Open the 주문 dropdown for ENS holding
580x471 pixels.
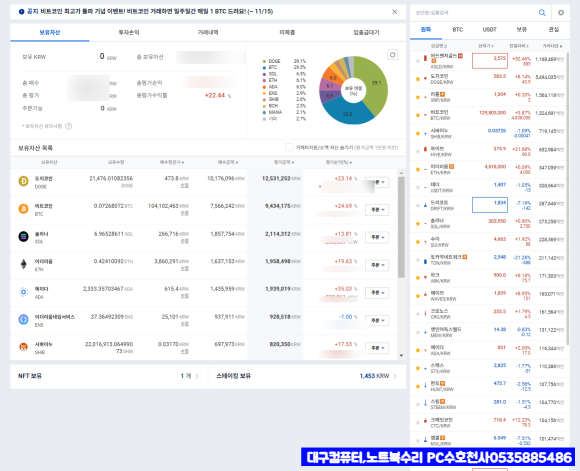377,320
